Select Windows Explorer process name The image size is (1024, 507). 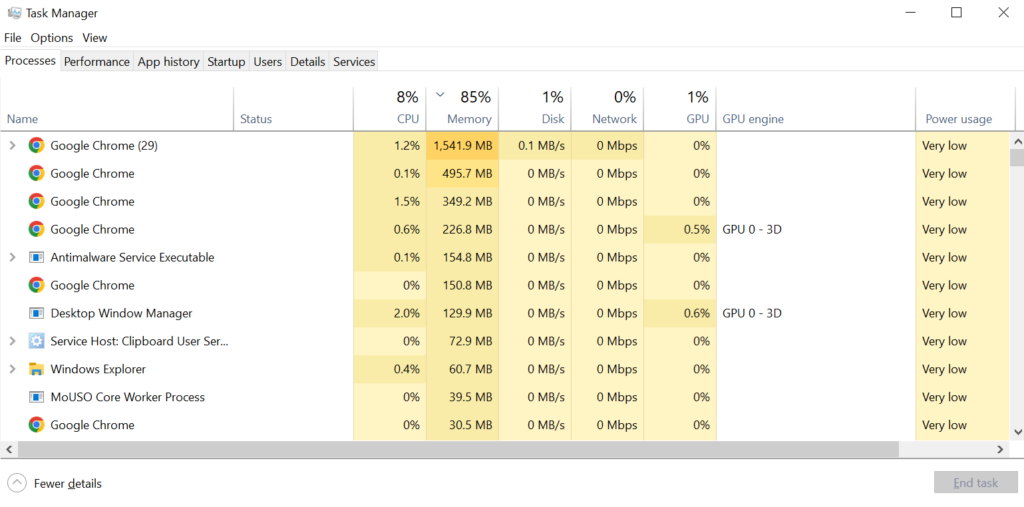98,369
